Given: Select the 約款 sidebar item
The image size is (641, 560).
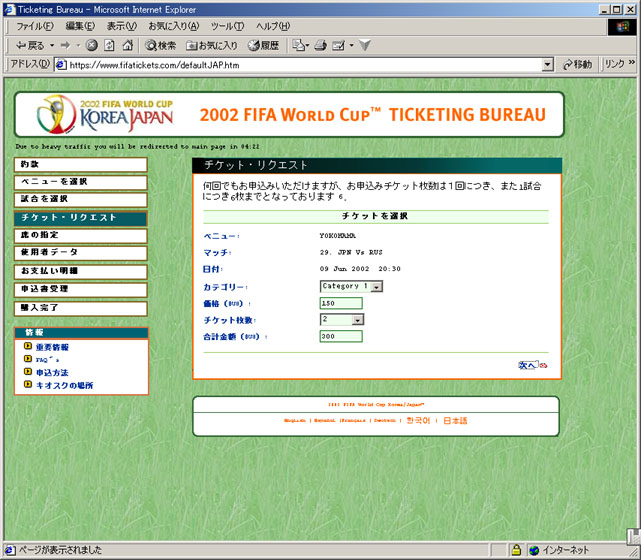Looking at the screenshot, I should (x=81, y=165).
